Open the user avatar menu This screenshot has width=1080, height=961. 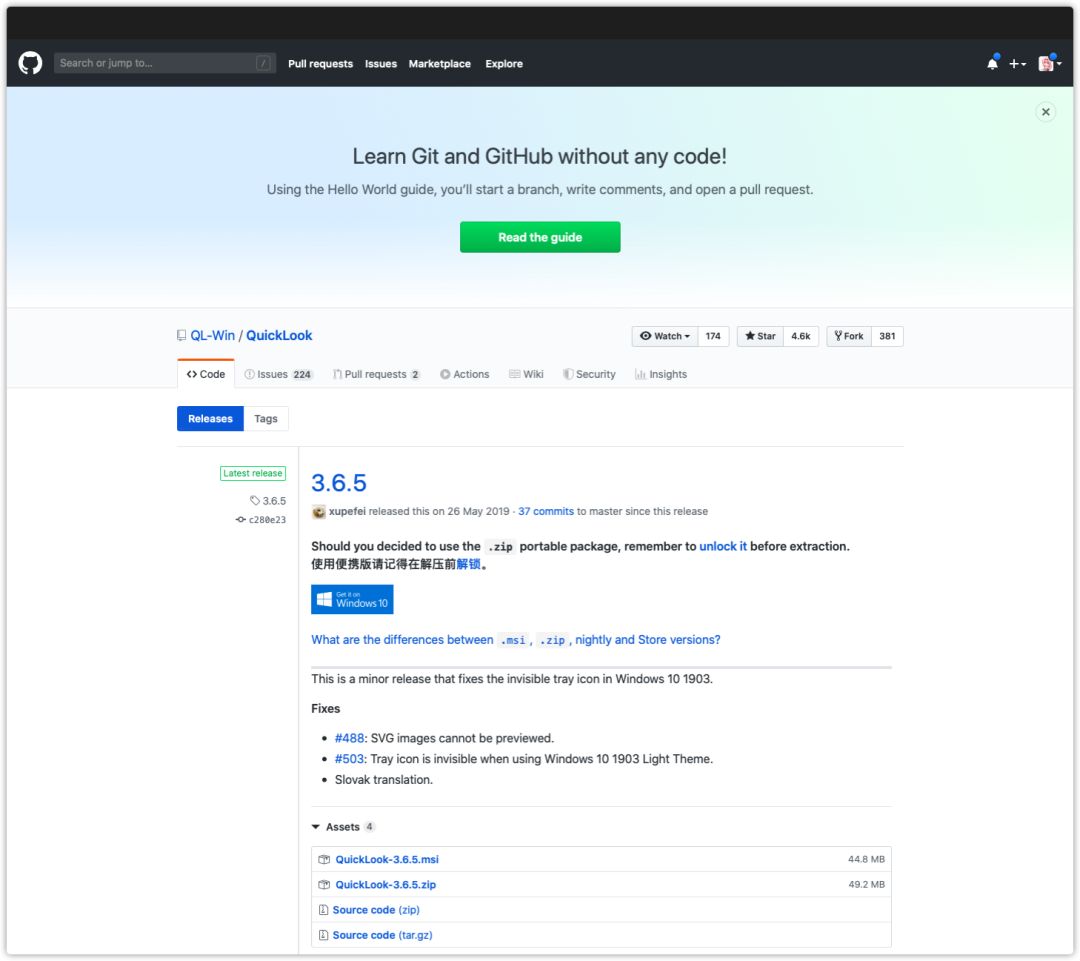click(1049, 63)
